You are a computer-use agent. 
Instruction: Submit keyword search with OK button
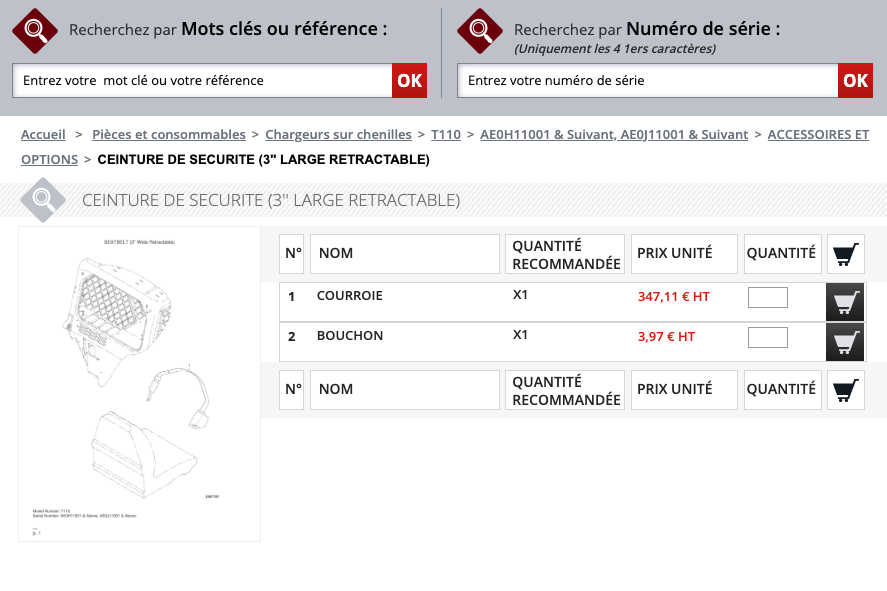click(x=409, y=81)
